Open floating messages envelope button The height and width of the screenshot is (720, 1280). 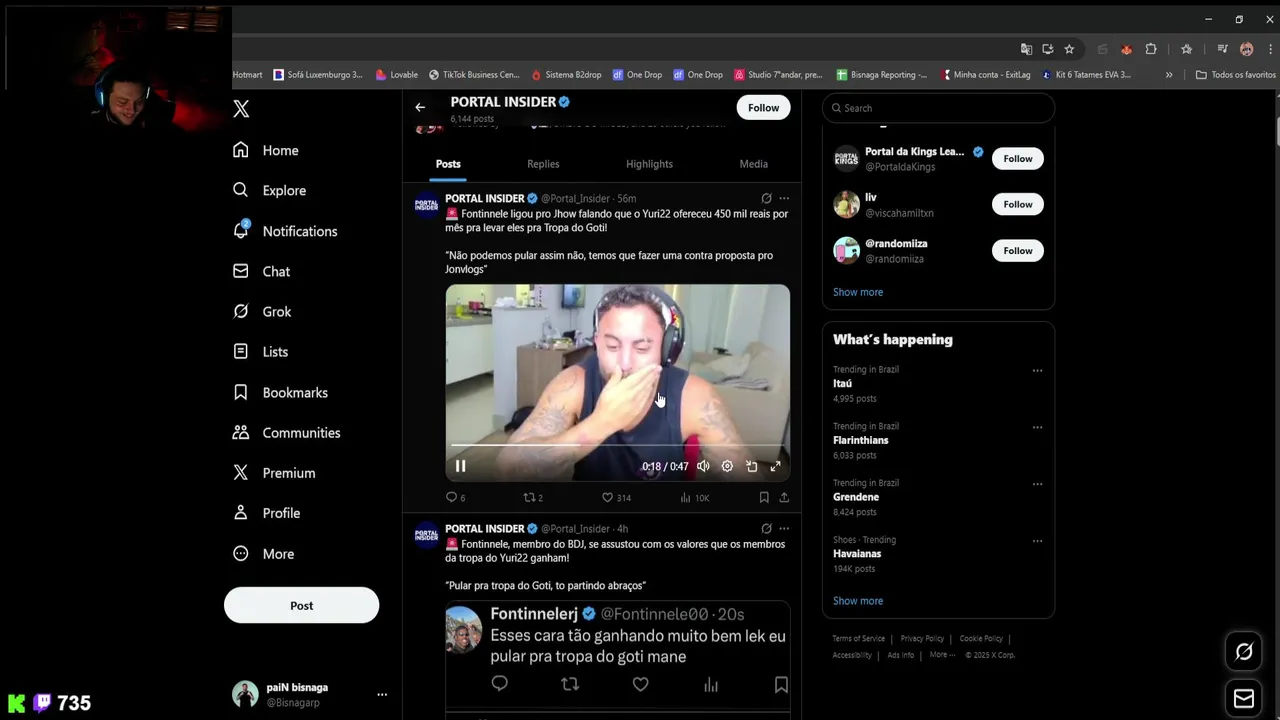point(1244,698)
